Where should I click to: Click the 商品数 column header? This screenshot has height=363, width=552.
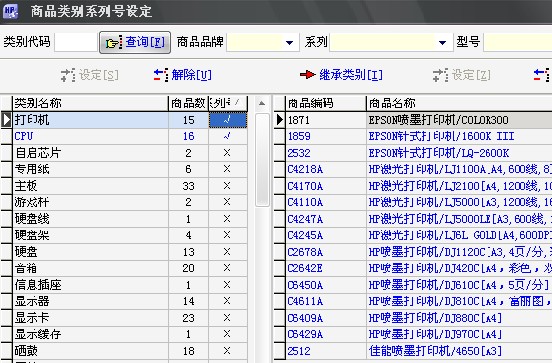click(188, 103)
